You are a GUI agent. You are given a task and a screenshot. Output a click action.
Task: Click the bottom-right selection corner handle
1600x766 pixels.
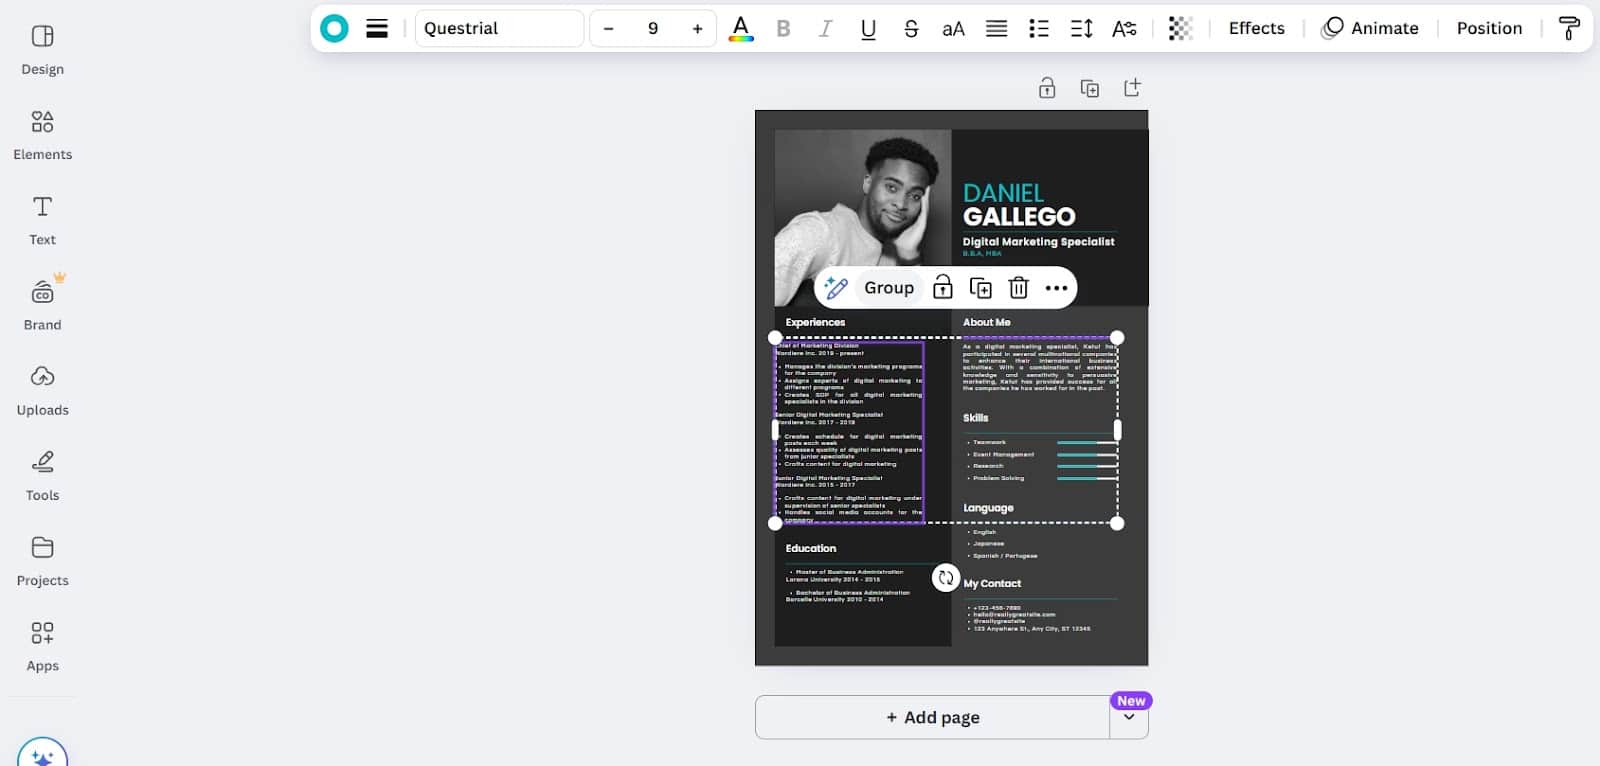(1117, 523)
